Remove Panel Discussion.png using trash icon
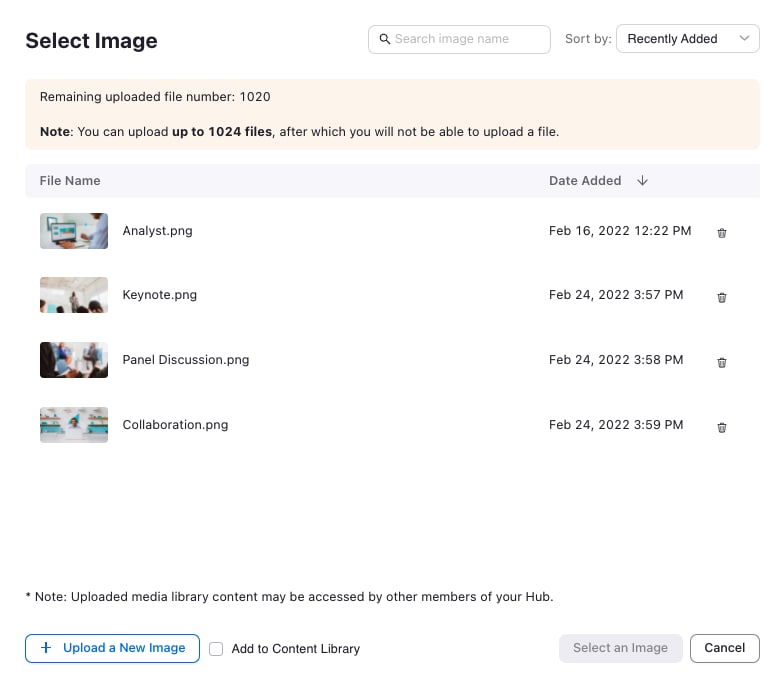783x688 pixels. (x=722, y=362)
